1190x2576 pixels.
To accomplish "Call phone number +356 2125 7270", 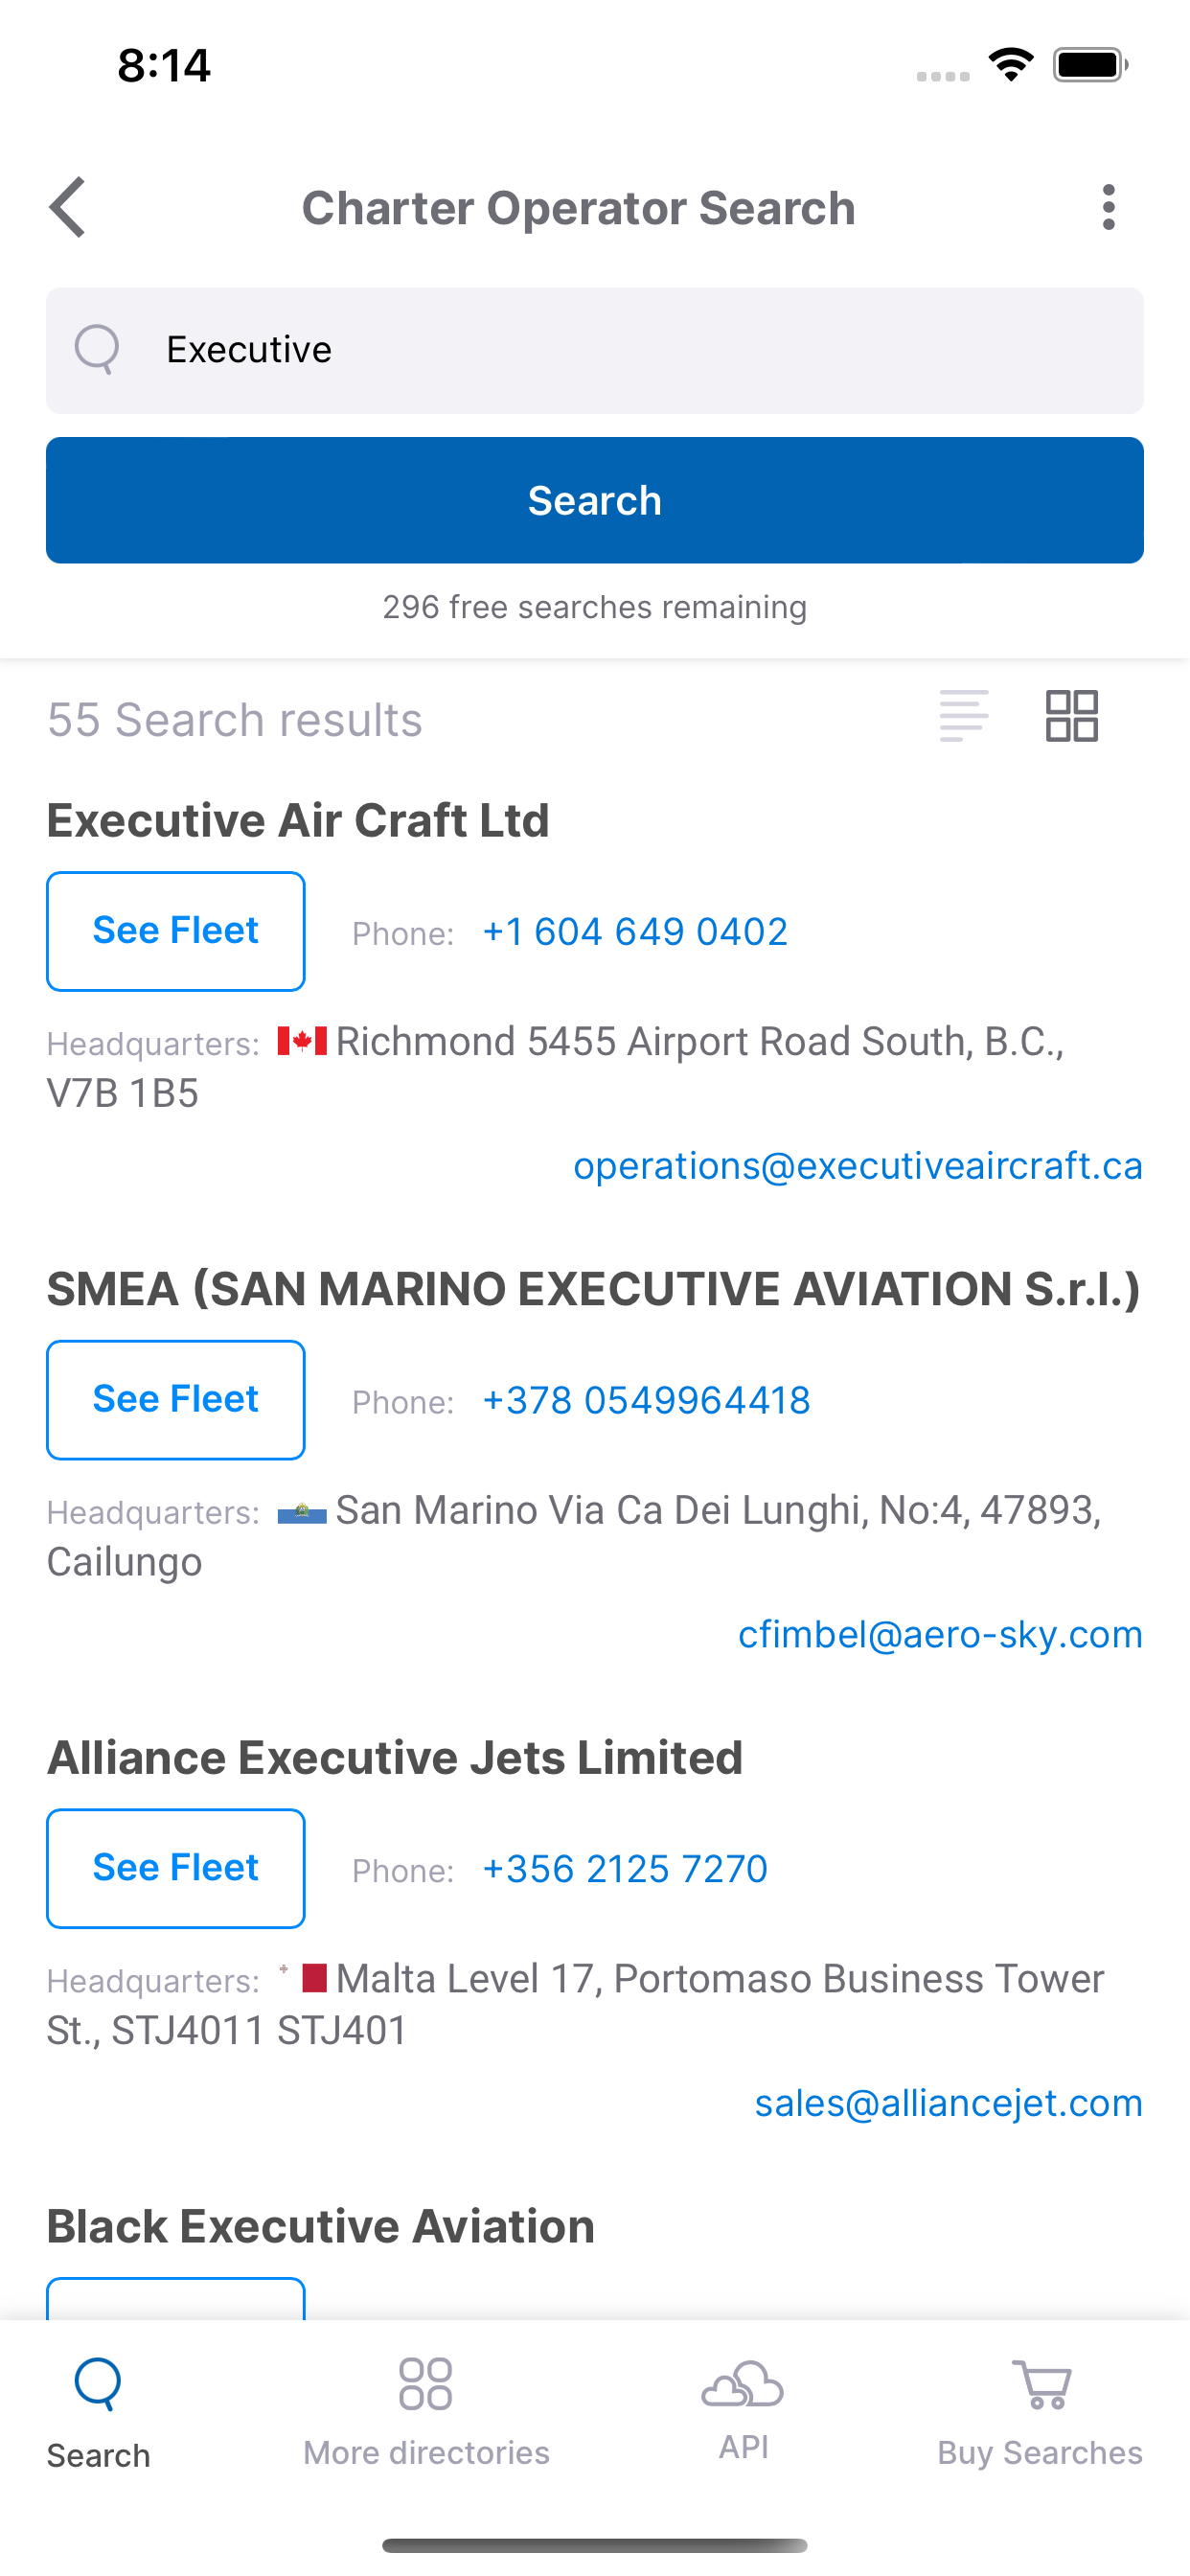I will click(625, 1869).
